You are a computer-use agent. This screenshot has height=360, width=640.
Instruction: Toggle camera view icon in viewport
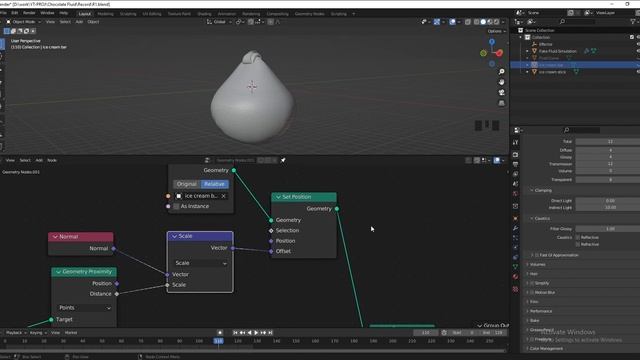502,93
